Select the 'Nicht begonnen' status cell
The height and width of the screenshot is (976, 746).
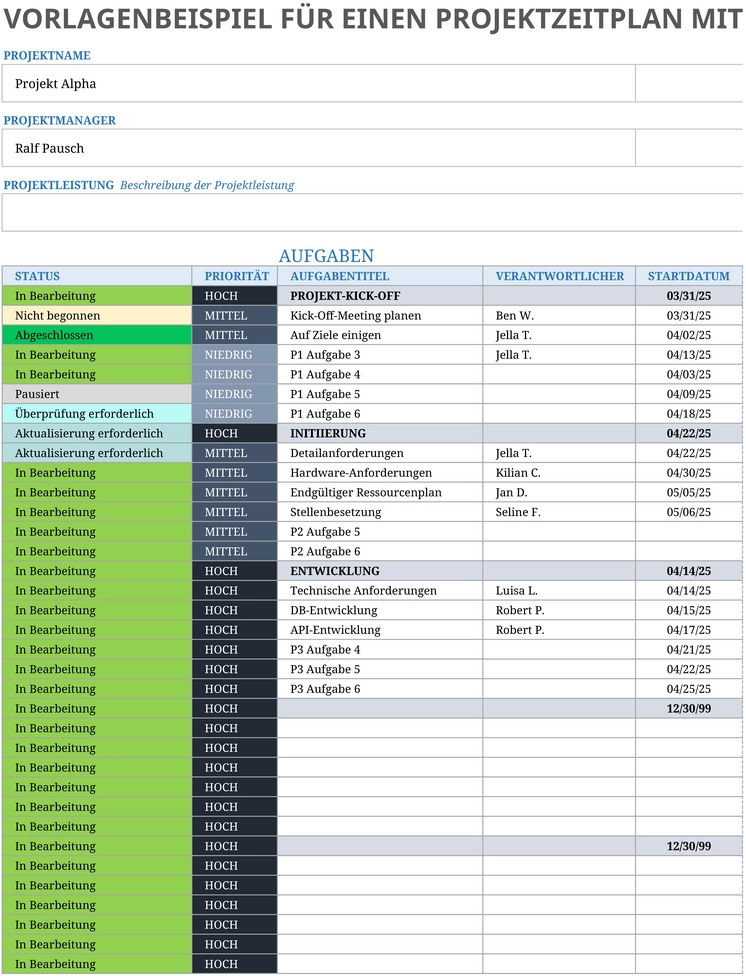(97, 316)
